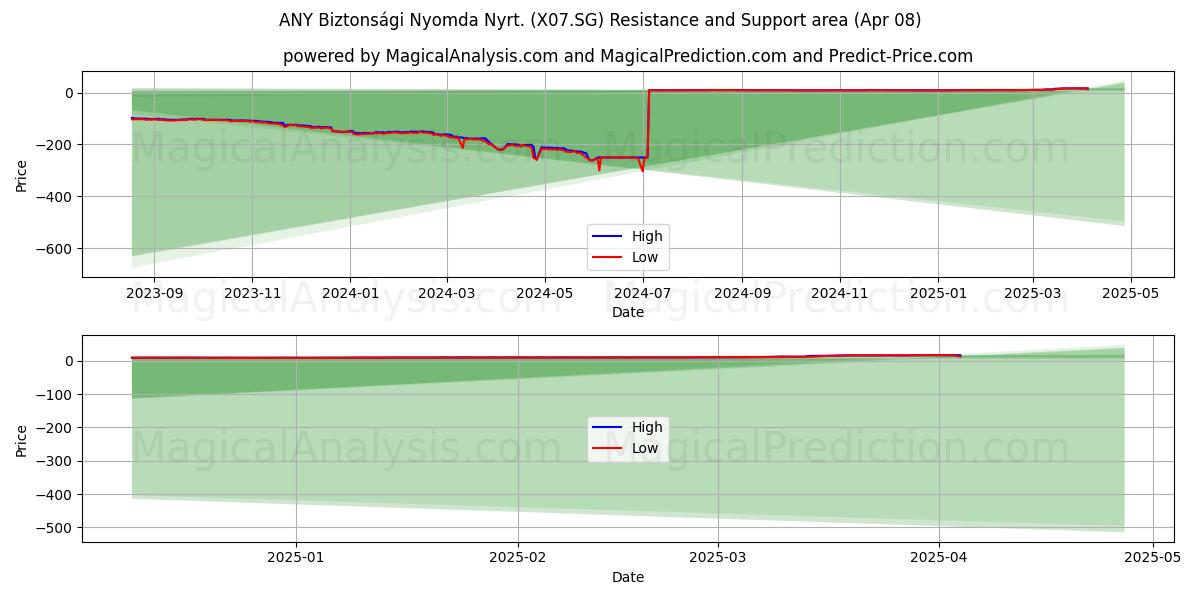
Task: Click the 2024-11 date tick label
Action: [839, 295]
